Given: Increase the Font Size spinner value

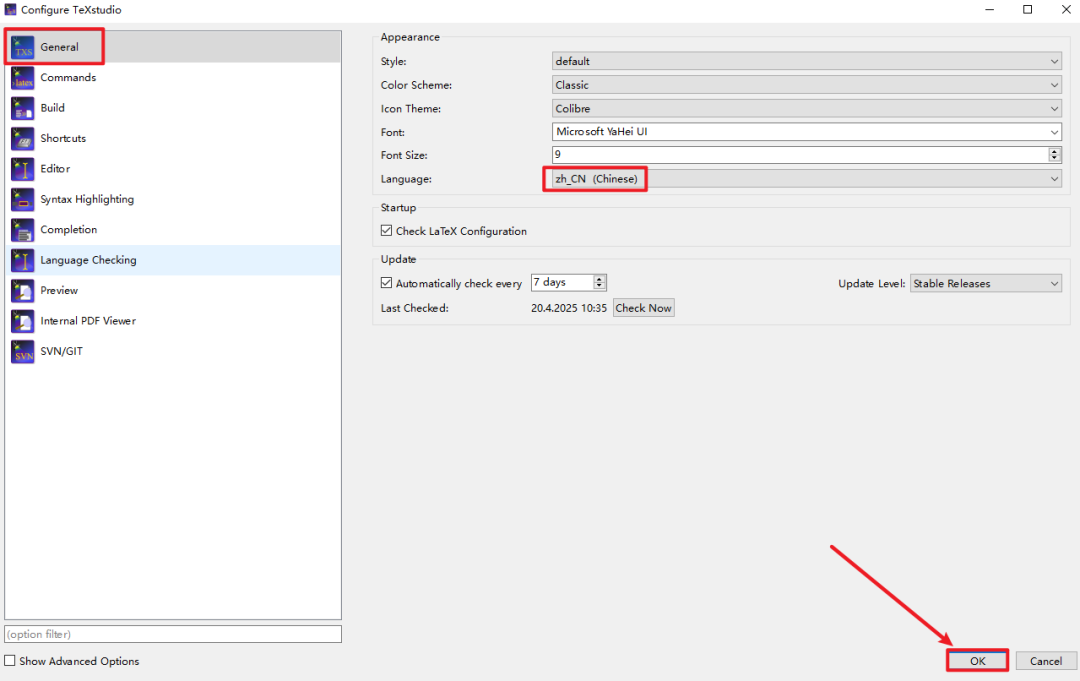Looking at the screenshot, I should pos(1054,151).
